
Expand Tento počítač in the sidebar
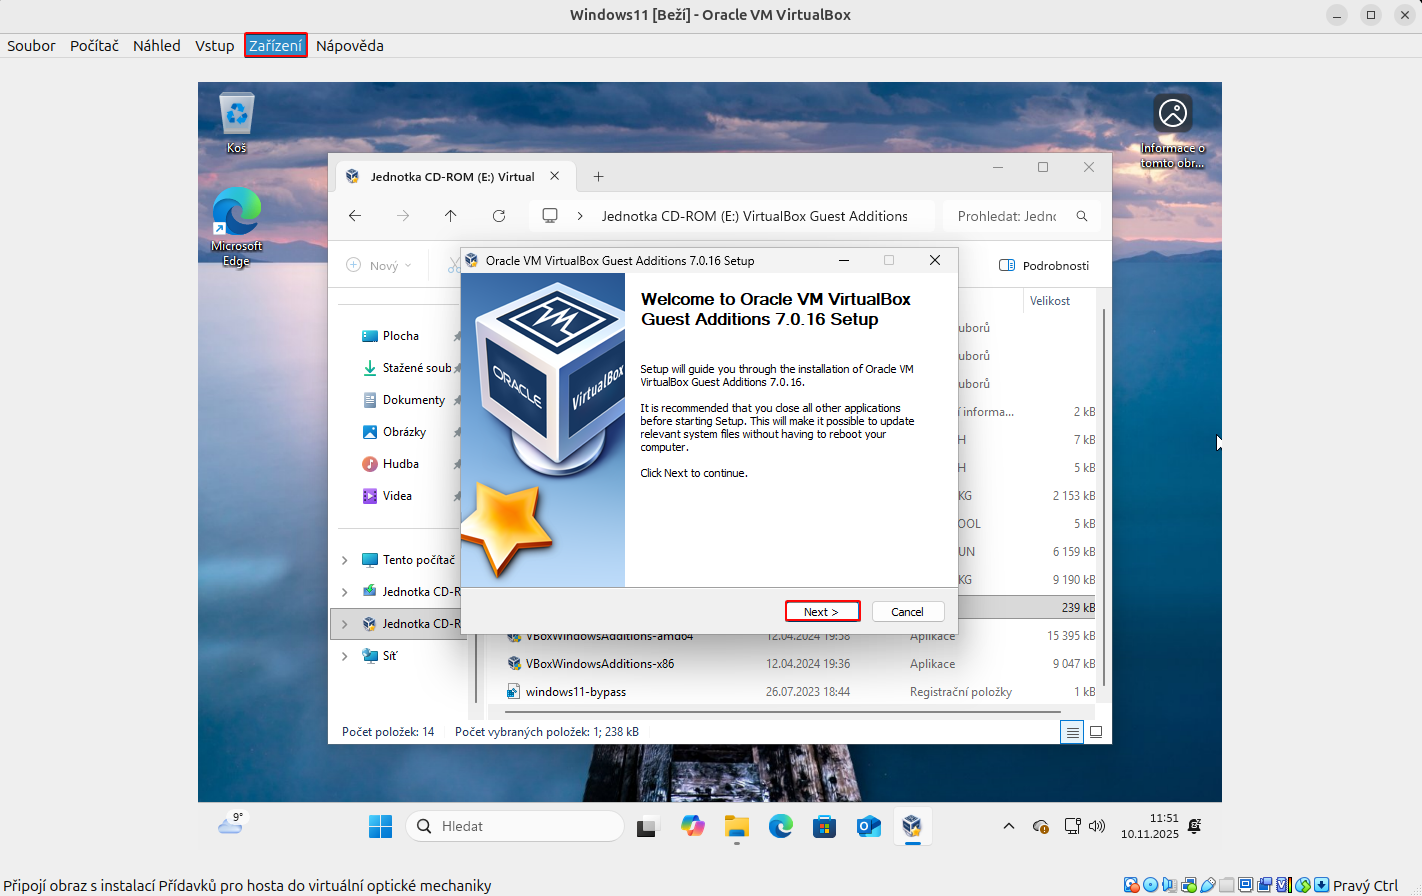click(345, 559)
